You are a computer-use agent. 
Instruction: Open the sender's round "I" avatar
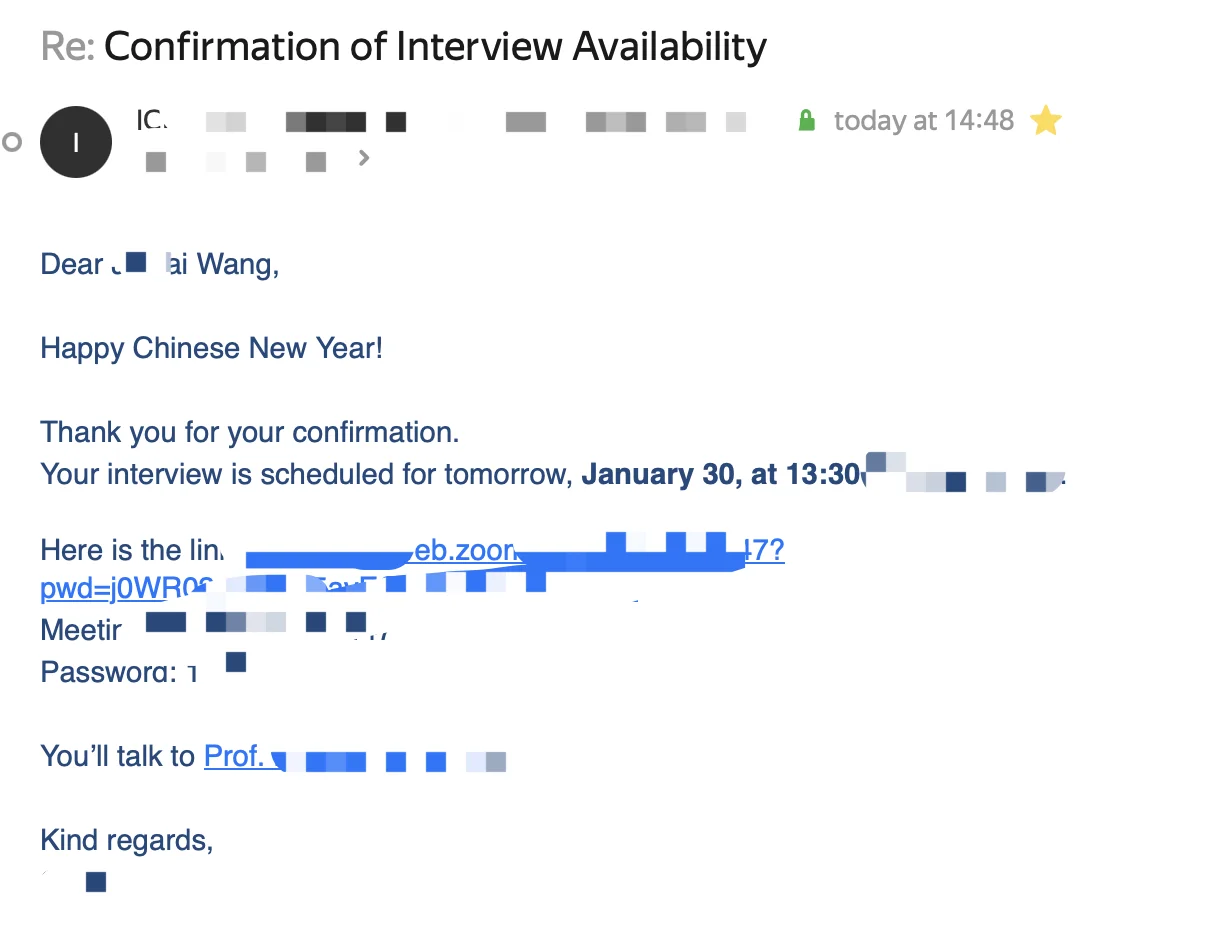[76, 142]
